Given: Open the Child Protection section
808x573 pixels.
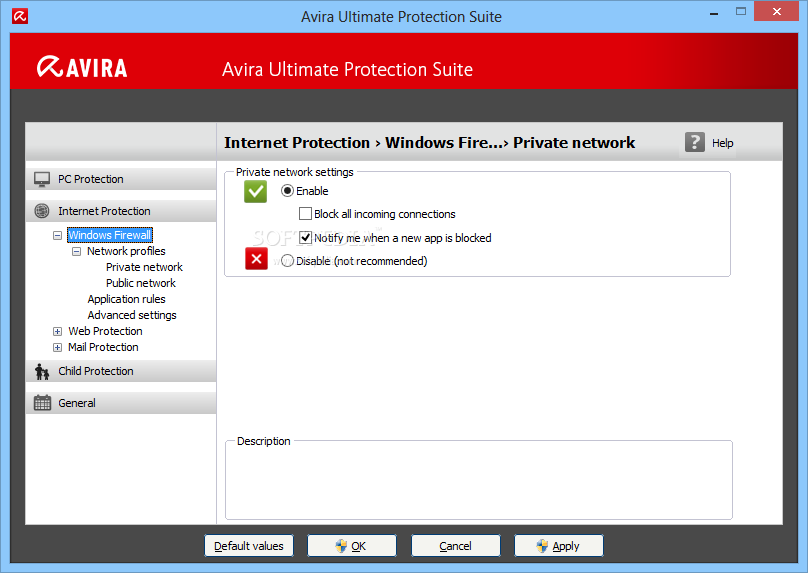Looking at the screenshot, I should coord(121,371).
